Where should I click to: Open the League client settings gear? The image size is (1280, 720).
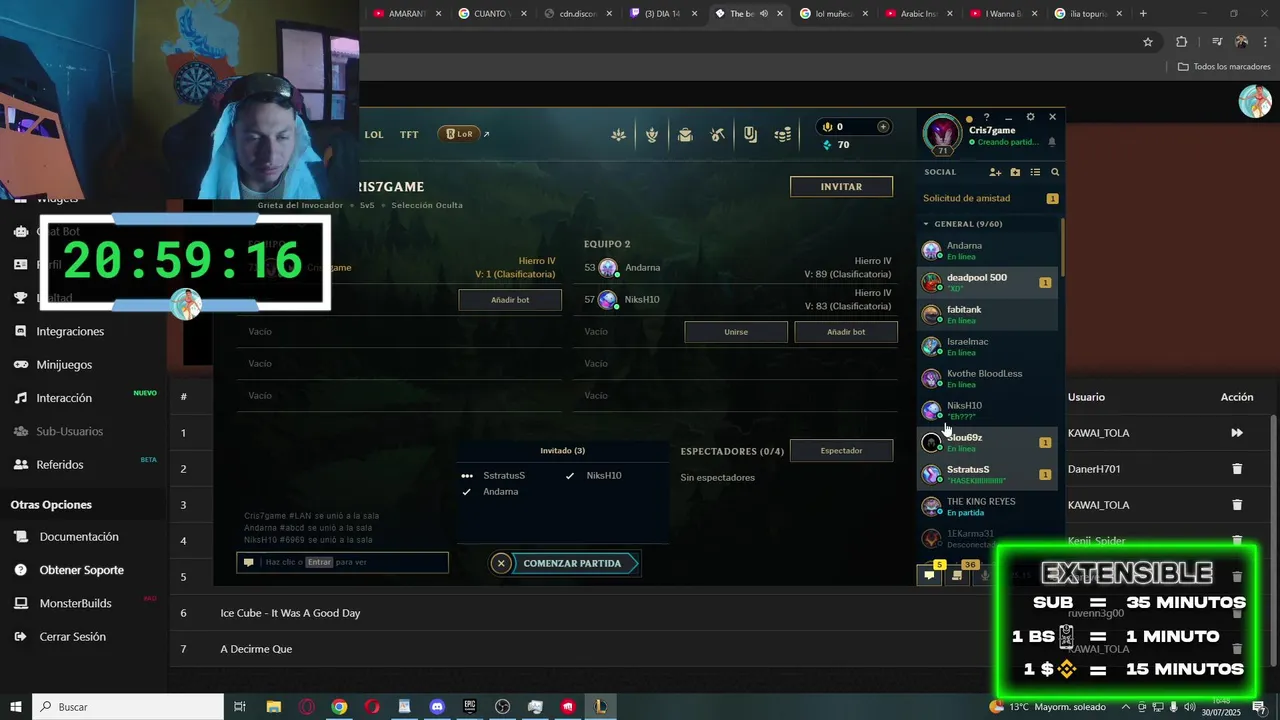coord(1031,117)
